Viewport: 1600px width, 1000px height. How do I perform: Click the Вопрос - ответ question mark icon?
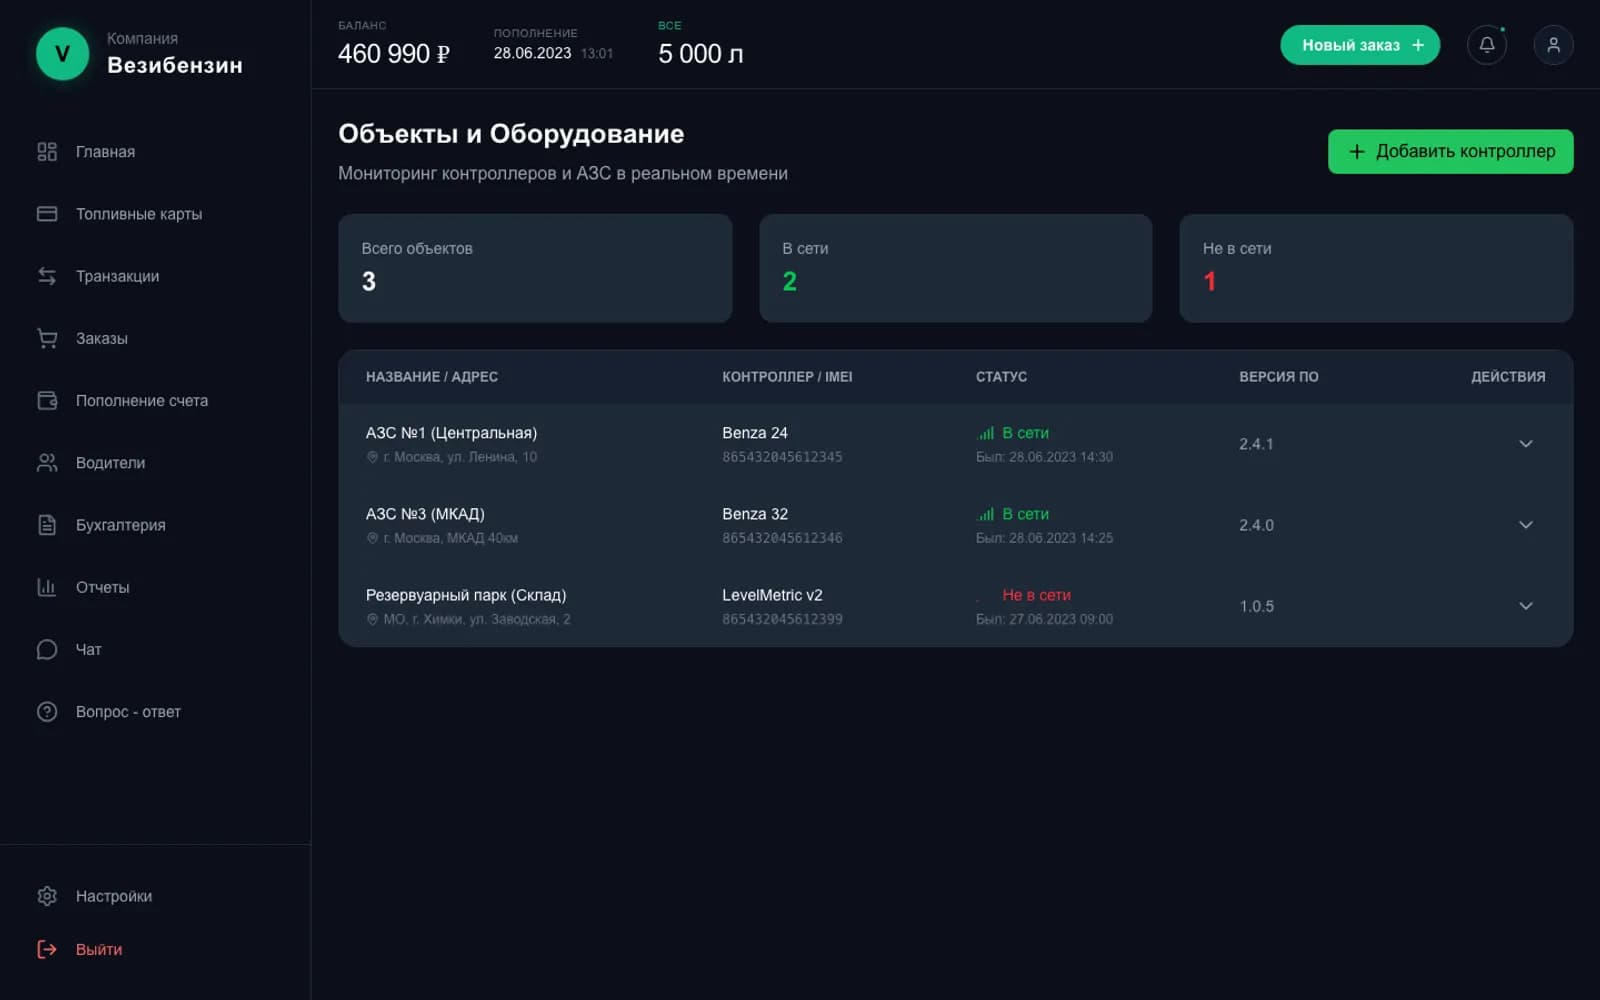47,712
